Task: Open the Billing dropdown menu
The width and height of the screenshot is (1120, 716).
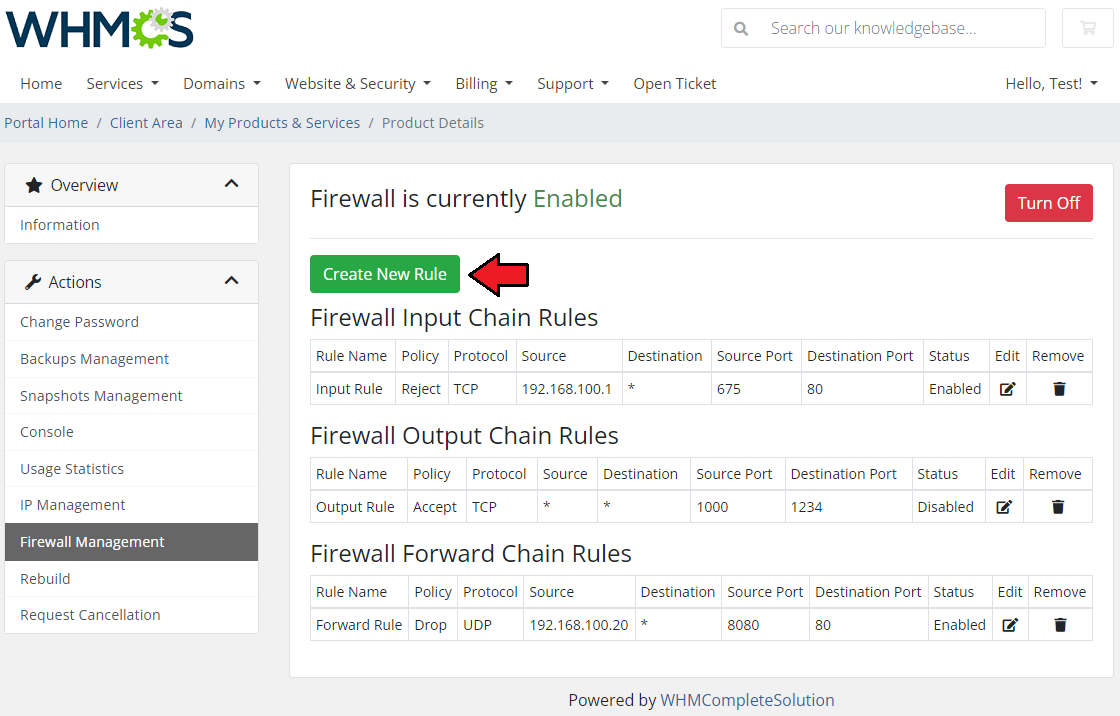Action: click(484, 84)
